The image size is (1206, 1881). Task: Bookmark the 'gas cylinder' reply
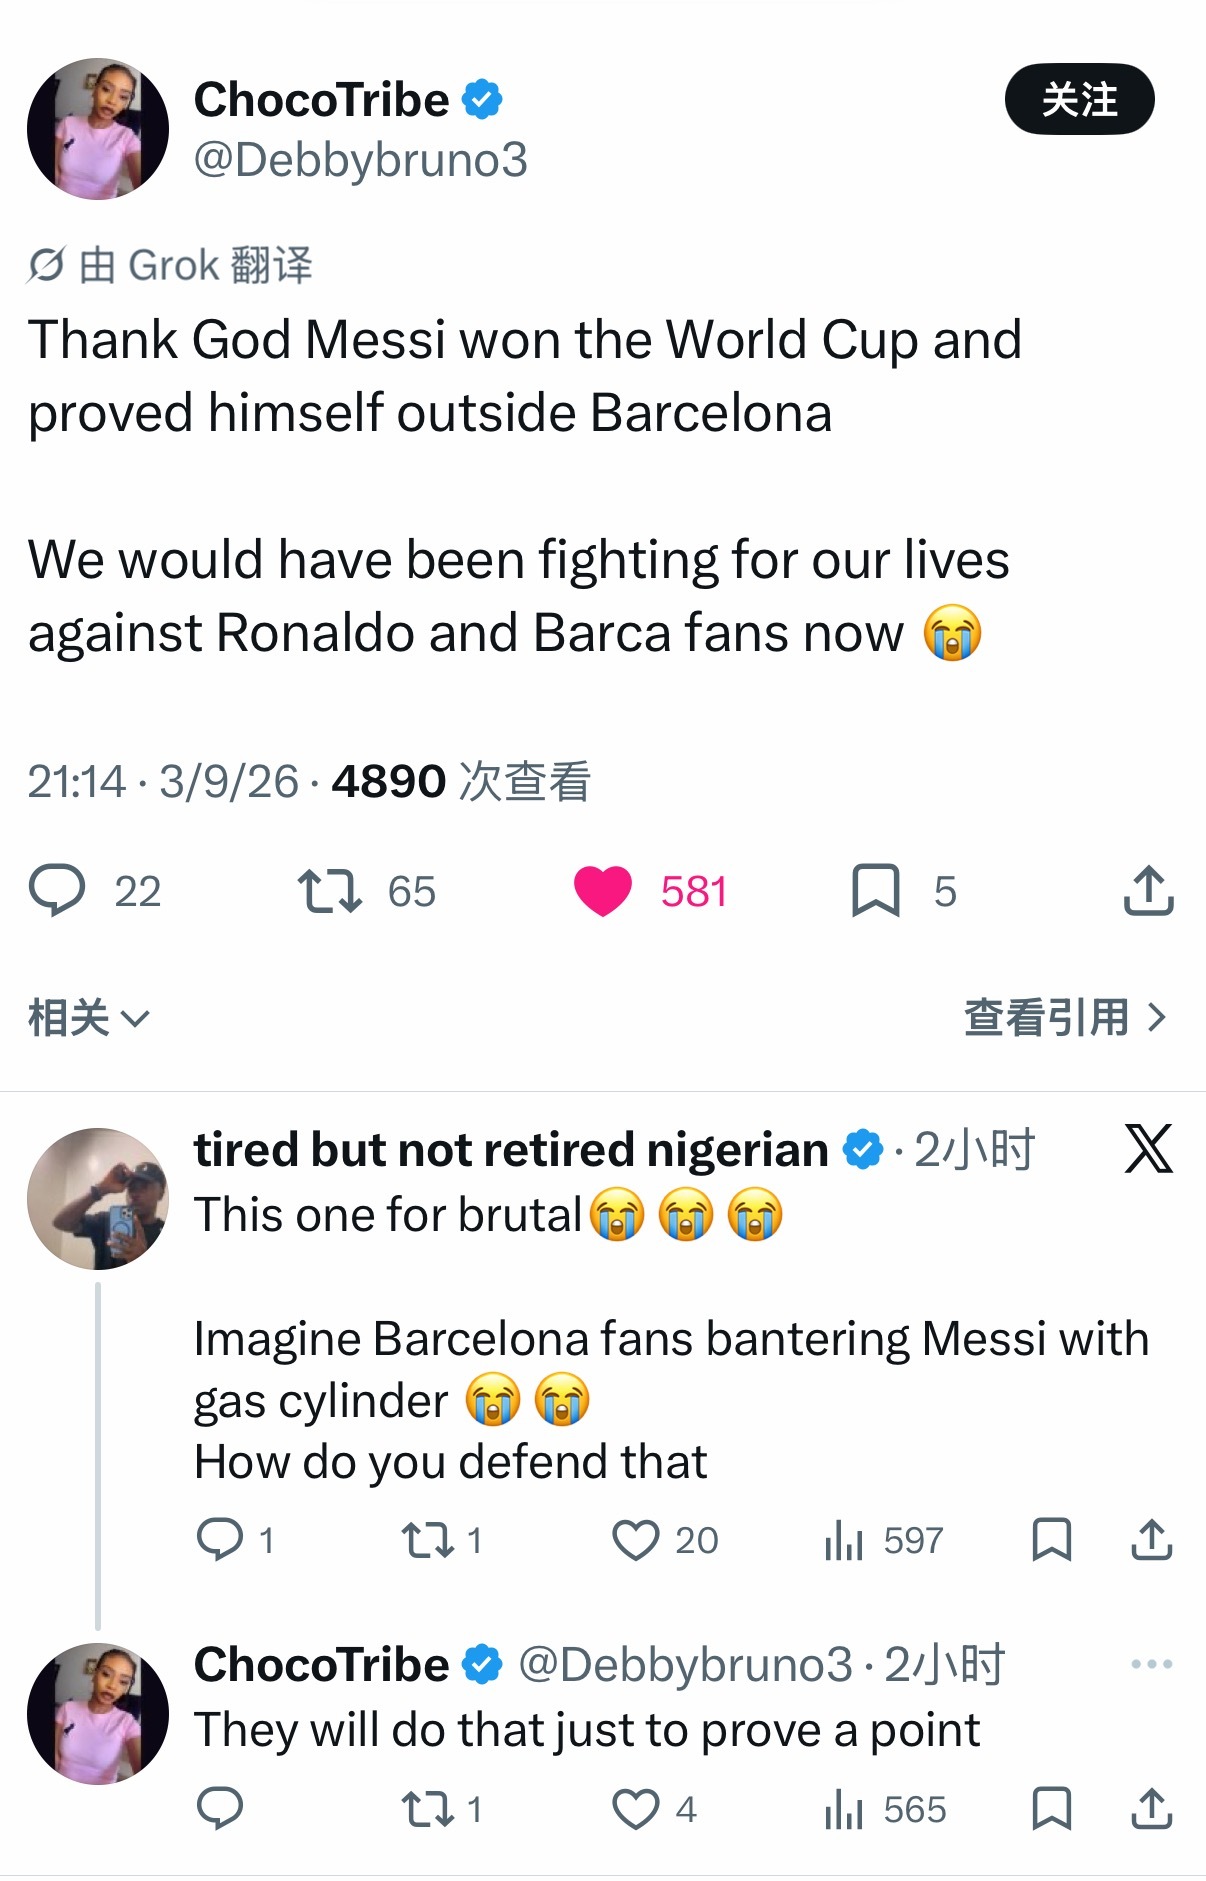coord(1051,1540)
